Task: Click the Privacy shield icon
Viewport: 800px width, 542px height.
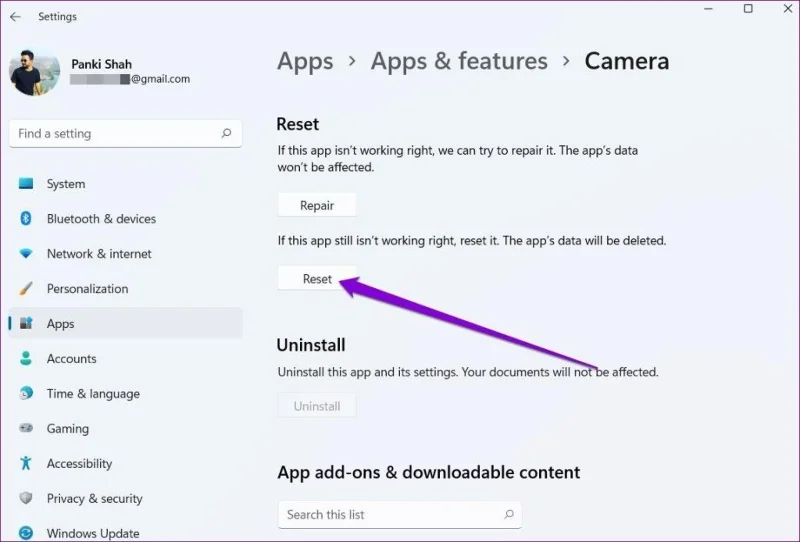Action: pyautogui.click(x=26, y=498)
